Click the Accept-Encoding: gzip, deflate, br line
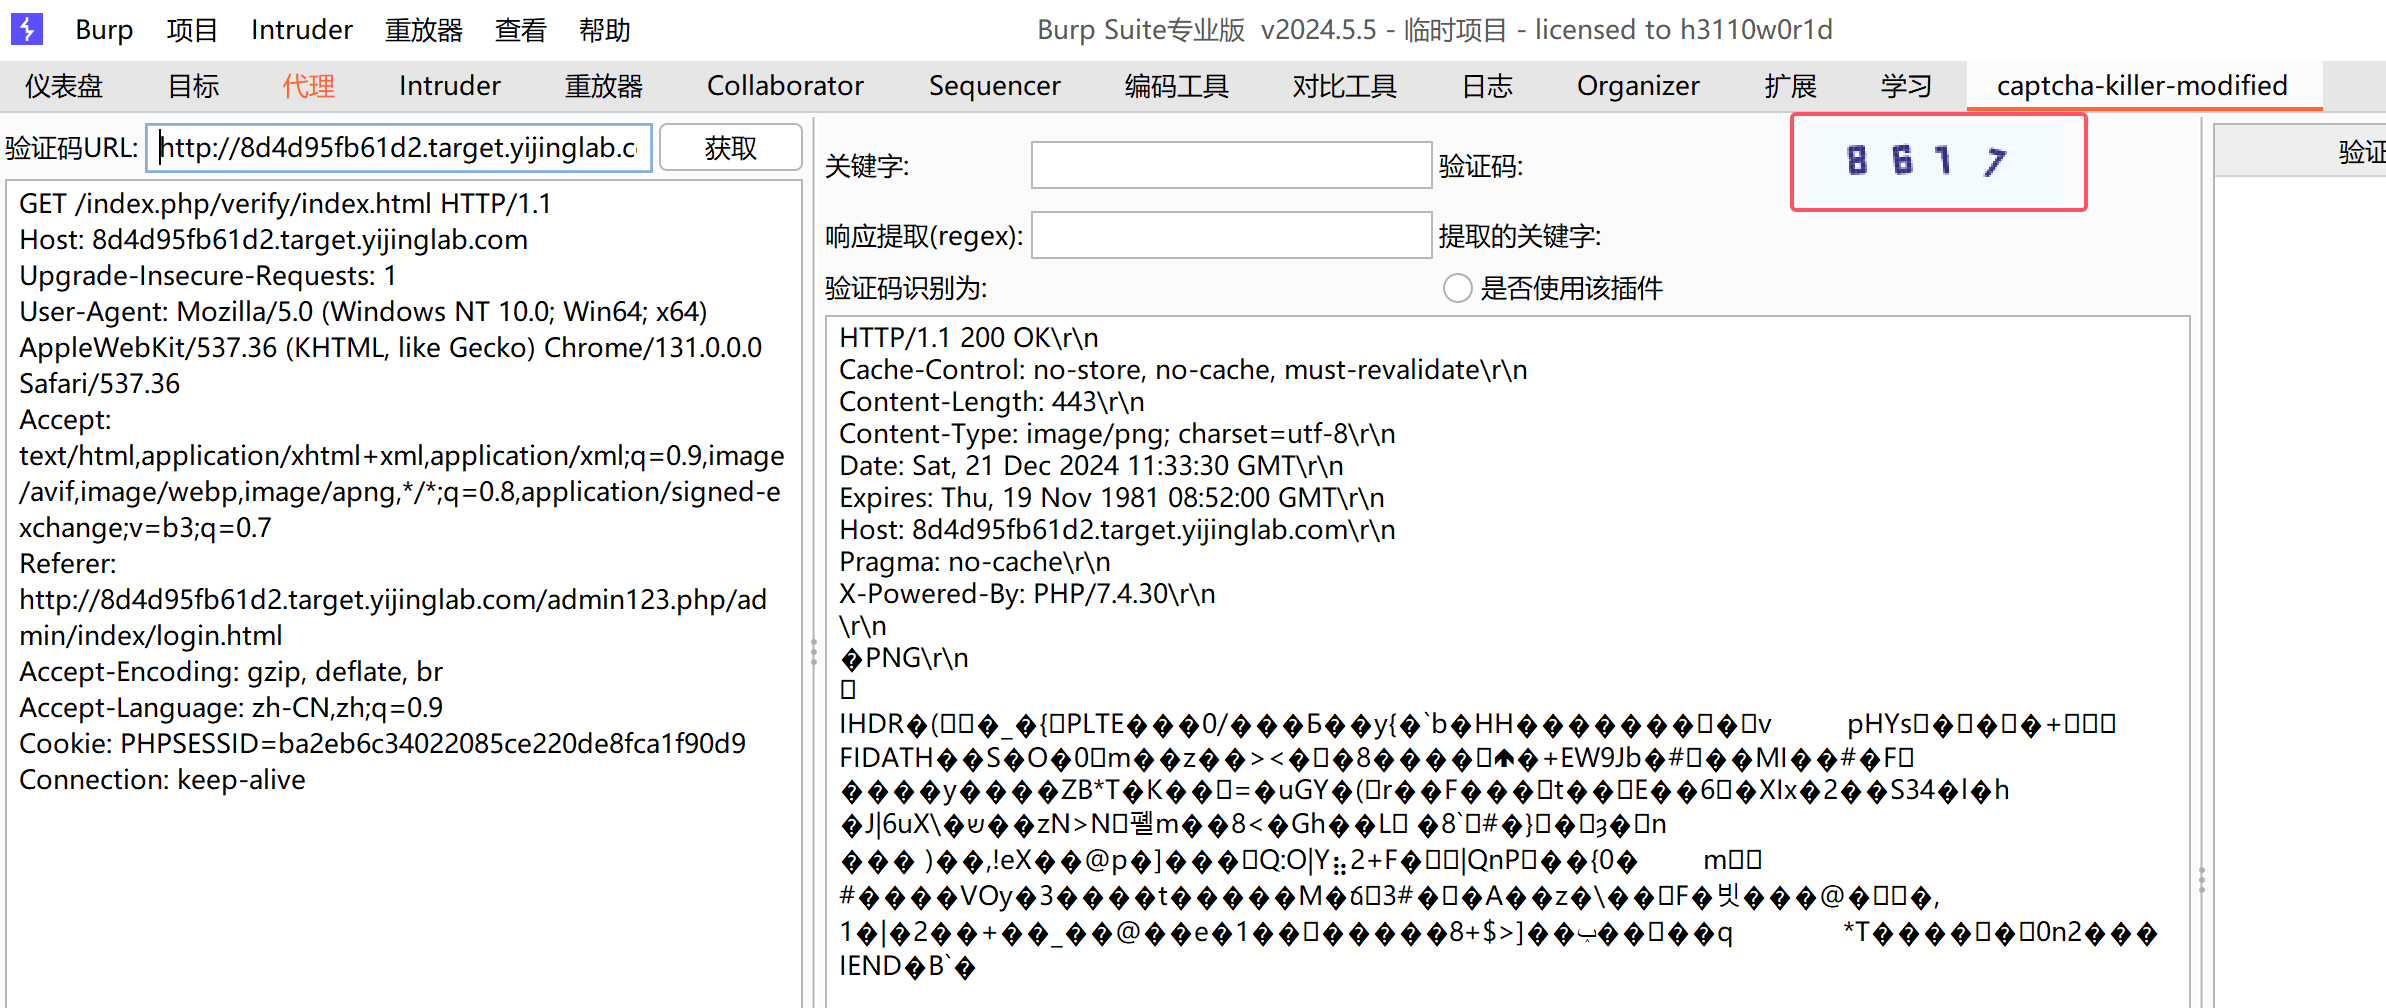The width and height of the screenshot is (2386, 1008). 231,672
